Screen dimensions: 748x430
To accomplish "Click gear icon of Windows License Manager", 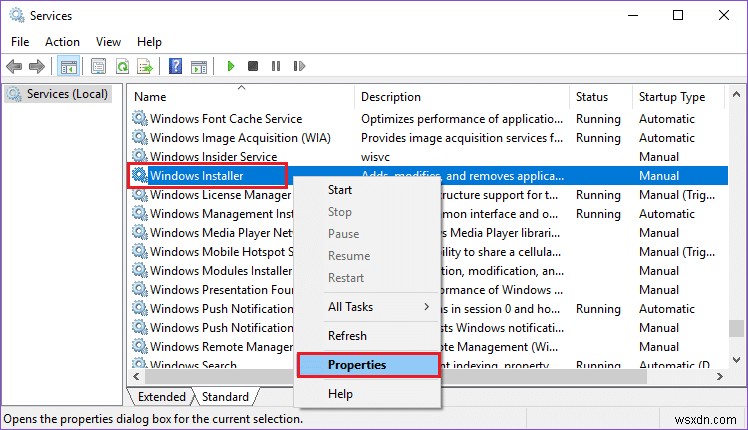I will (x=140, y=194).
